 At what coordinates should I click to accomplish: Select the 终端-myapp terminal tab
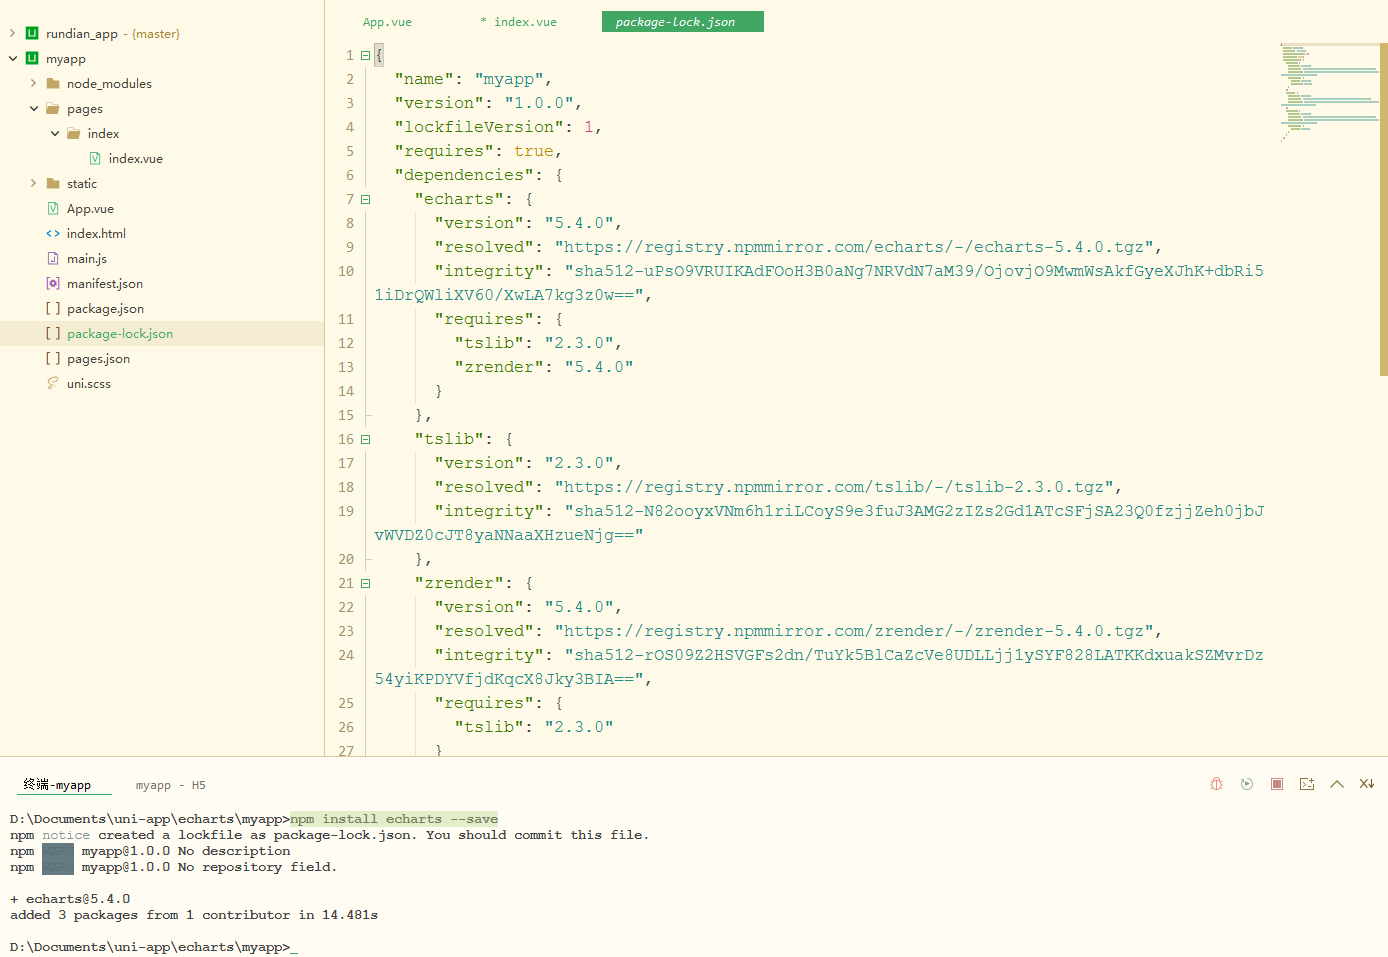(58, 785)
